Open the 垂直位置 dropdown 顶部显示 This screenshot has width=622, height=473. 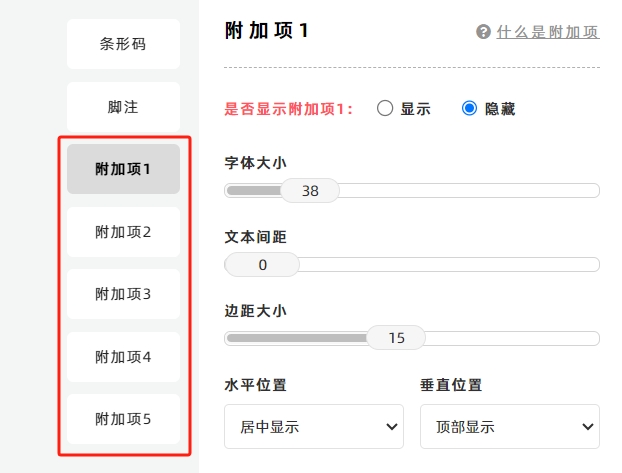[x=510, y=427]
